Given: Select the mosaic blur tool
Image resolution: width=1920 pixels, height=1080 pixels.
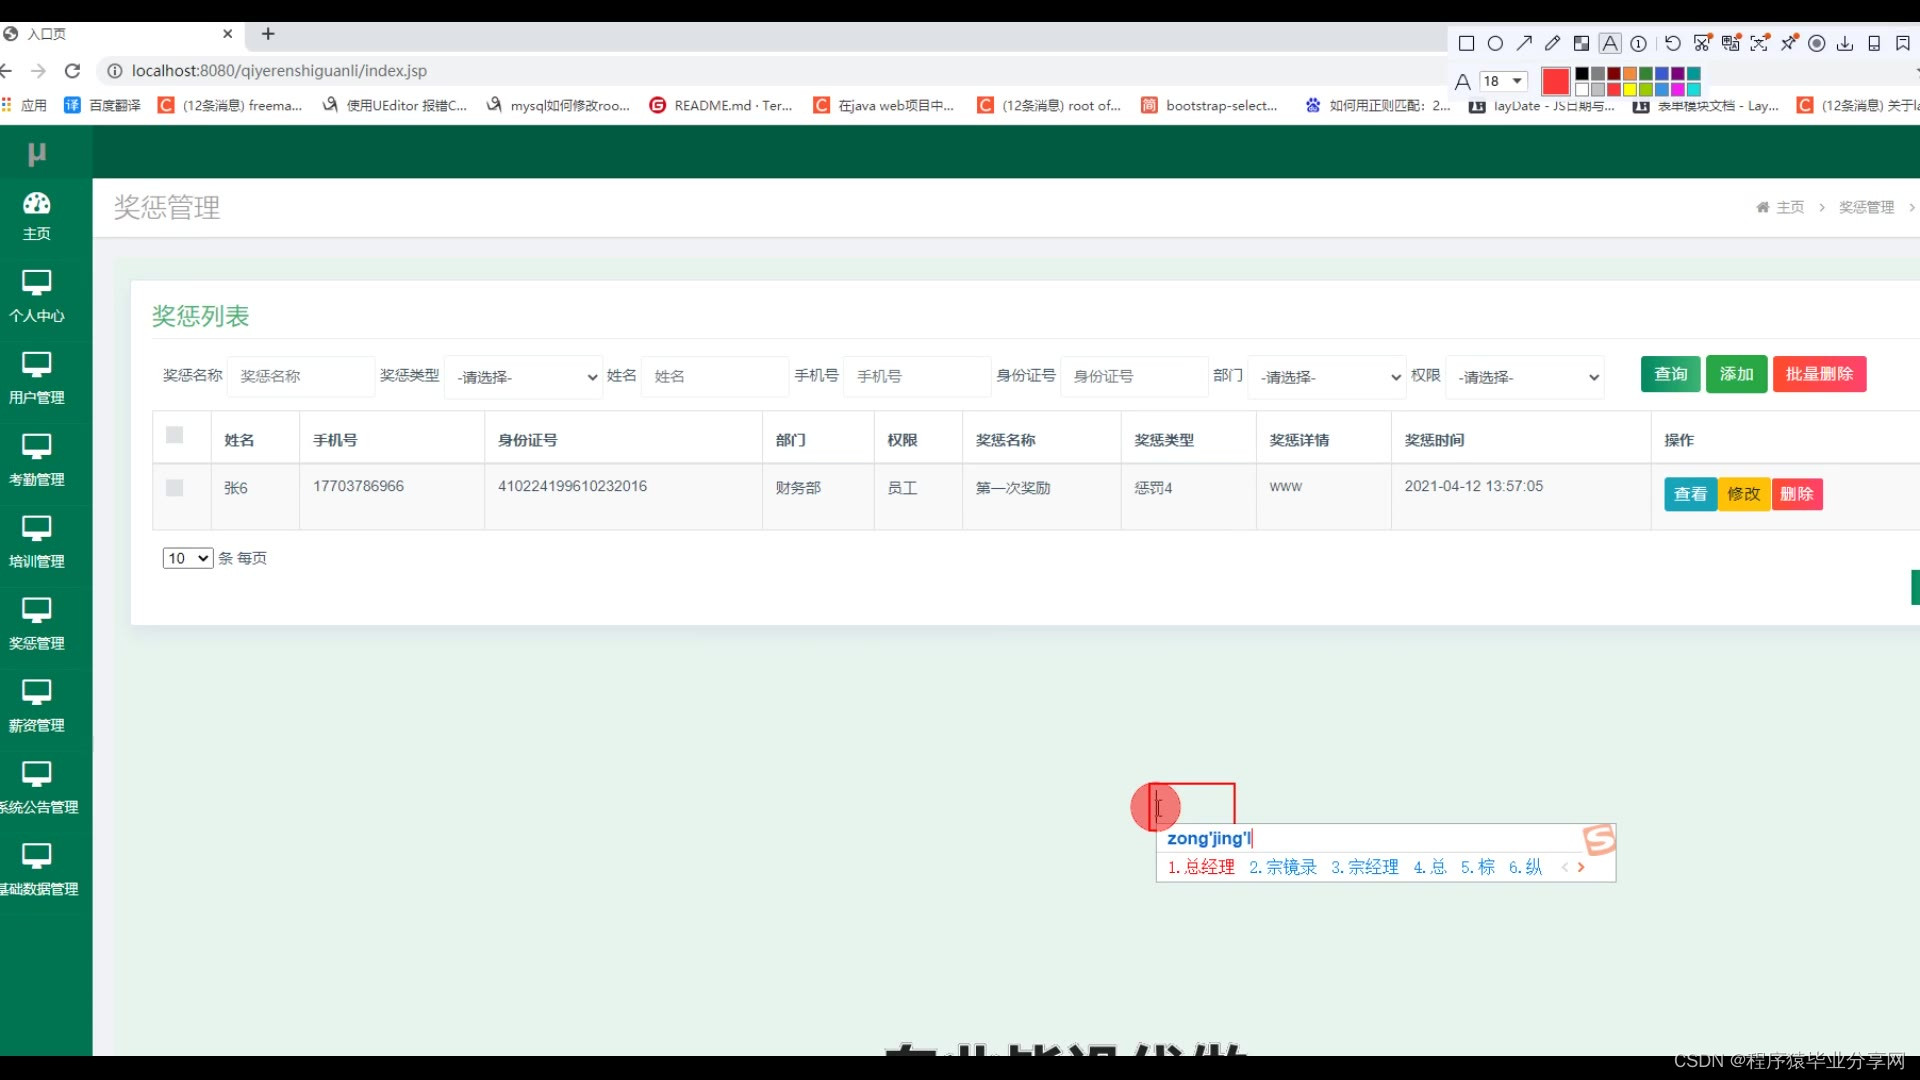Looking at the screenshot, I should tap(1581, 44).
